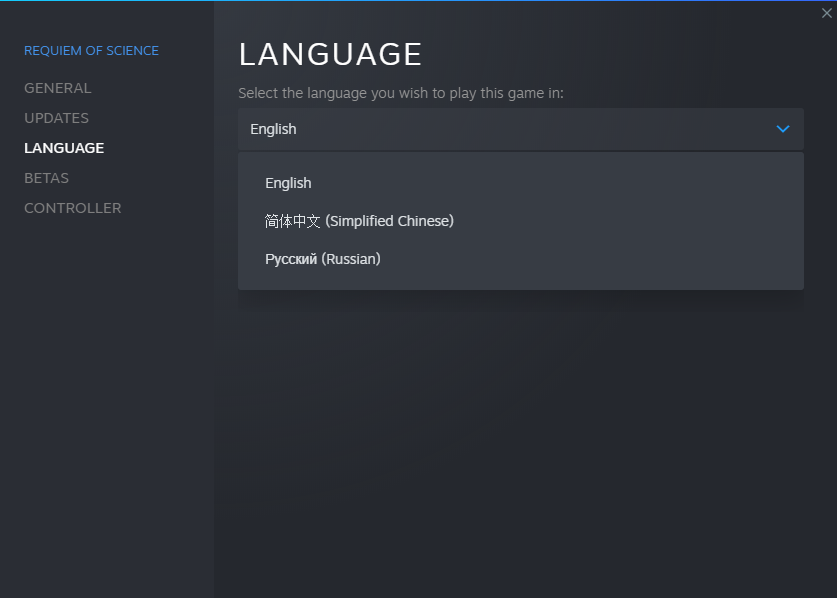Image resolution: width=837 pixels, height=598 pixels.
Task: Choose Simplified Chinese from the language list
Action: [359, 221]
